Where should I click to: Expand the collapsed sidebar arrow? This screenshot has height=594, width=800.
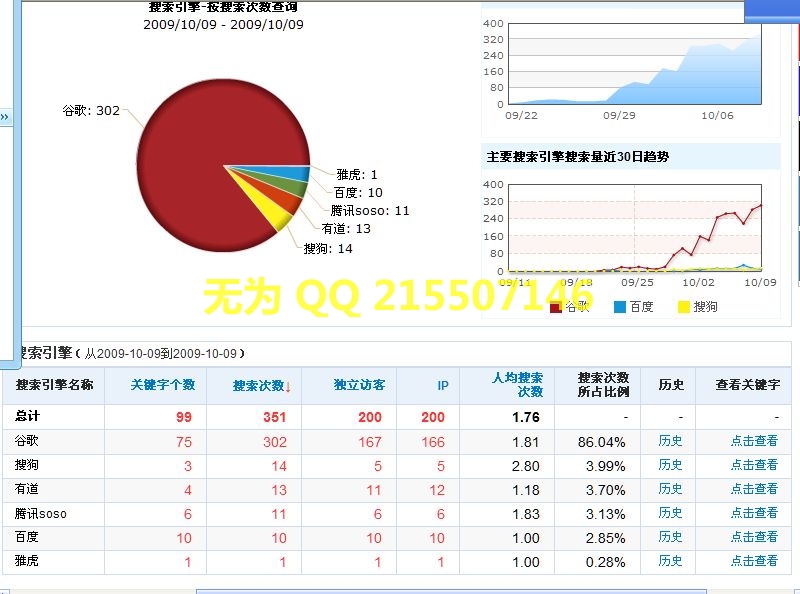(5, 117)
